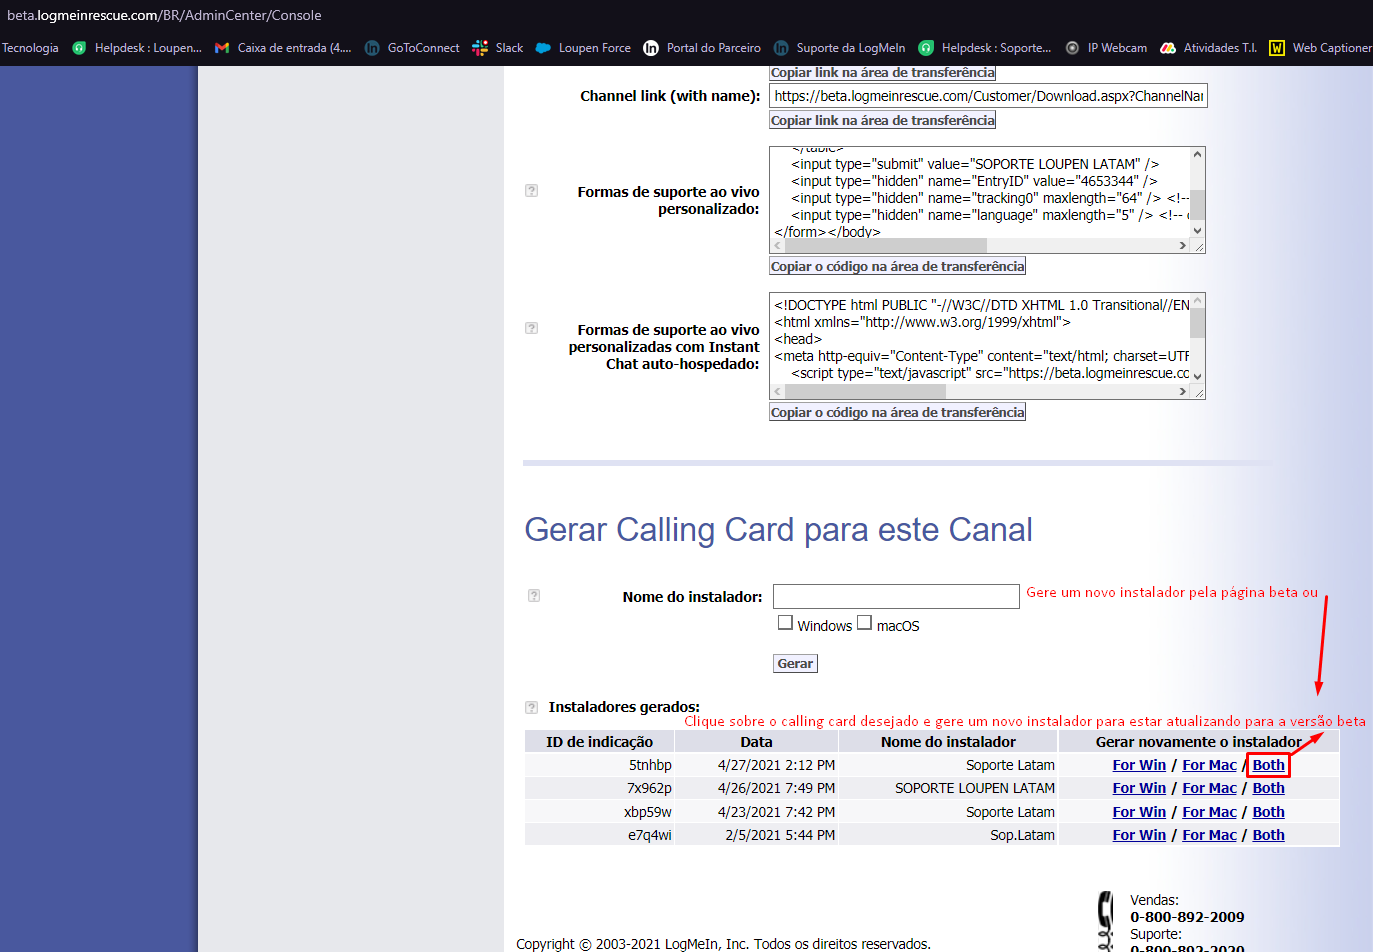This screenshot has height=952, width=1373.
Task: Click For Mac link for e7q4wi
Action: pos(1209,836)
